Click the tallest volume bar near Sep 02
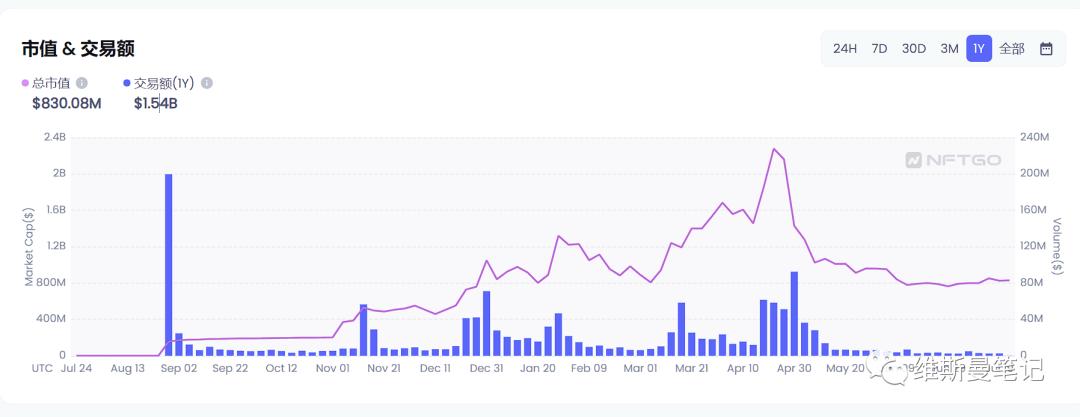1080x417 pixels. point(168,264)
